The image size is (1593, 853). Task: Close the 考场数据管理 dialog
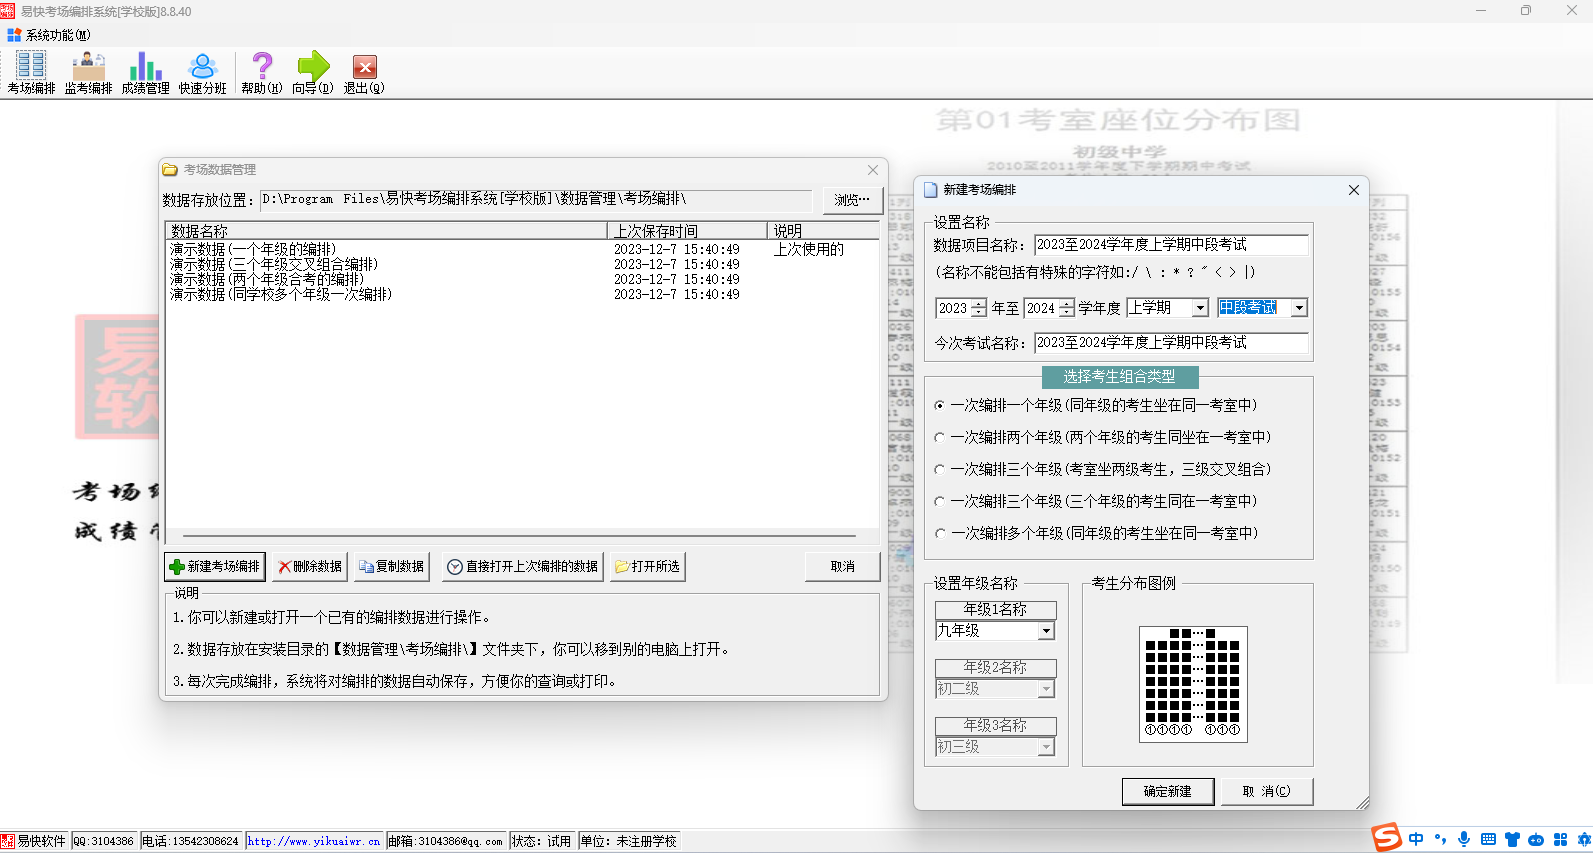[x=873, y=170]
